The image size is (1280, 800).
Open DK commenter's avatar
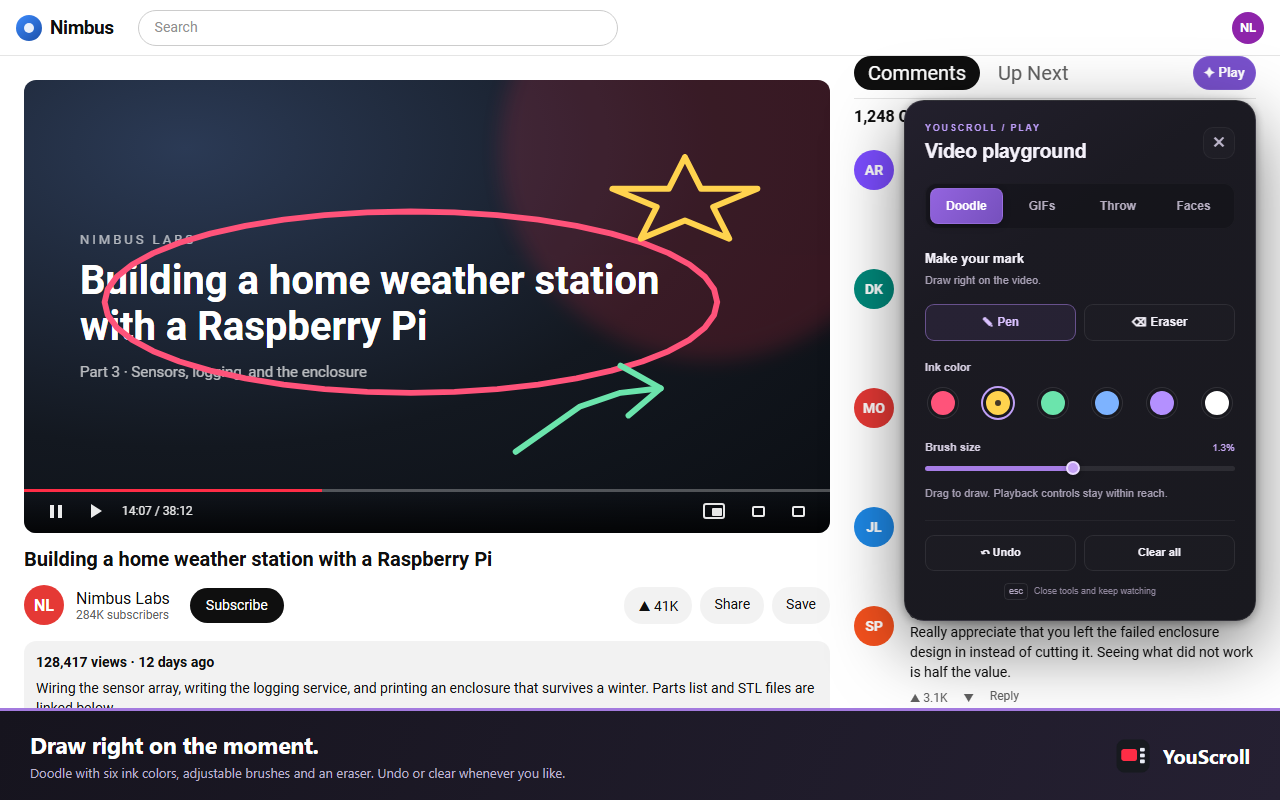point(874,289)
